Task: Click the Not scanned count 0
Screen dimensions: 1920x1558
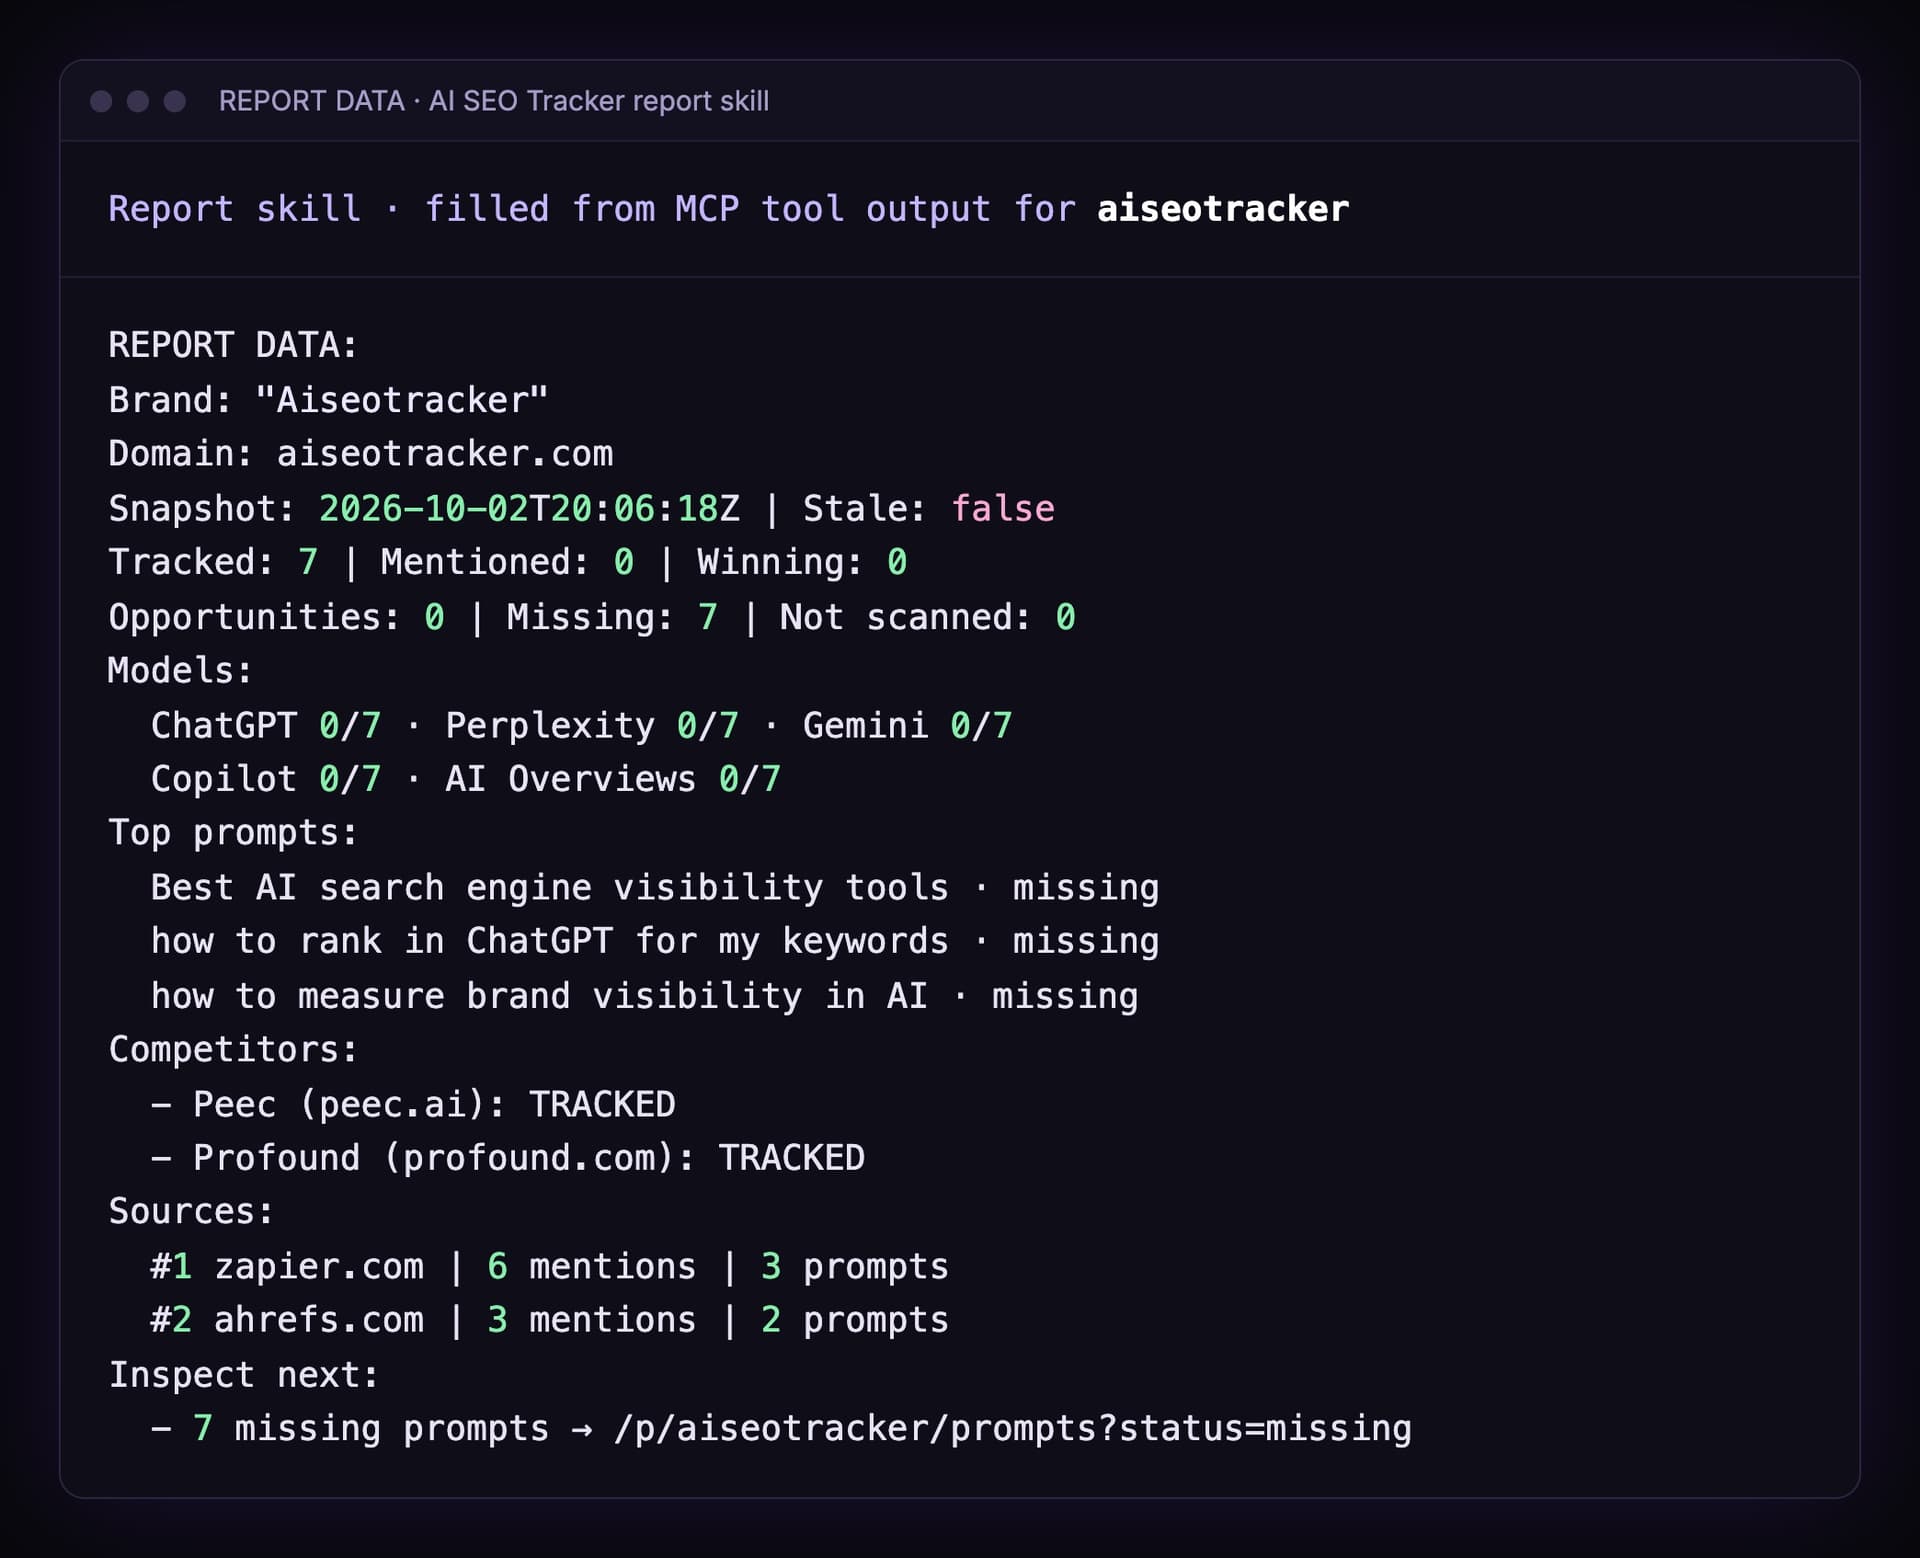Action: click(x=1065, y=617)
